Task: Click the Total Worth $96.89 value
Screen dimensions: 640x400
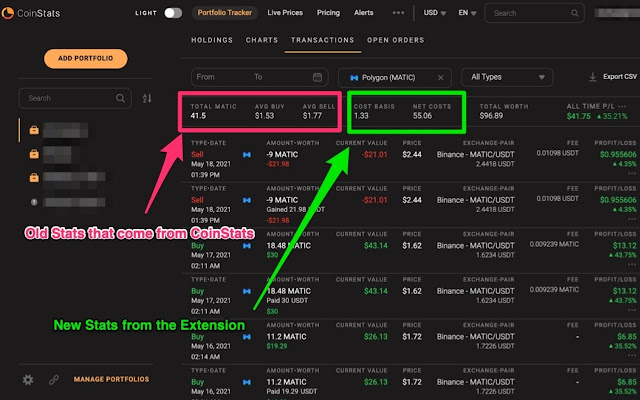Action: coord(491,116)
